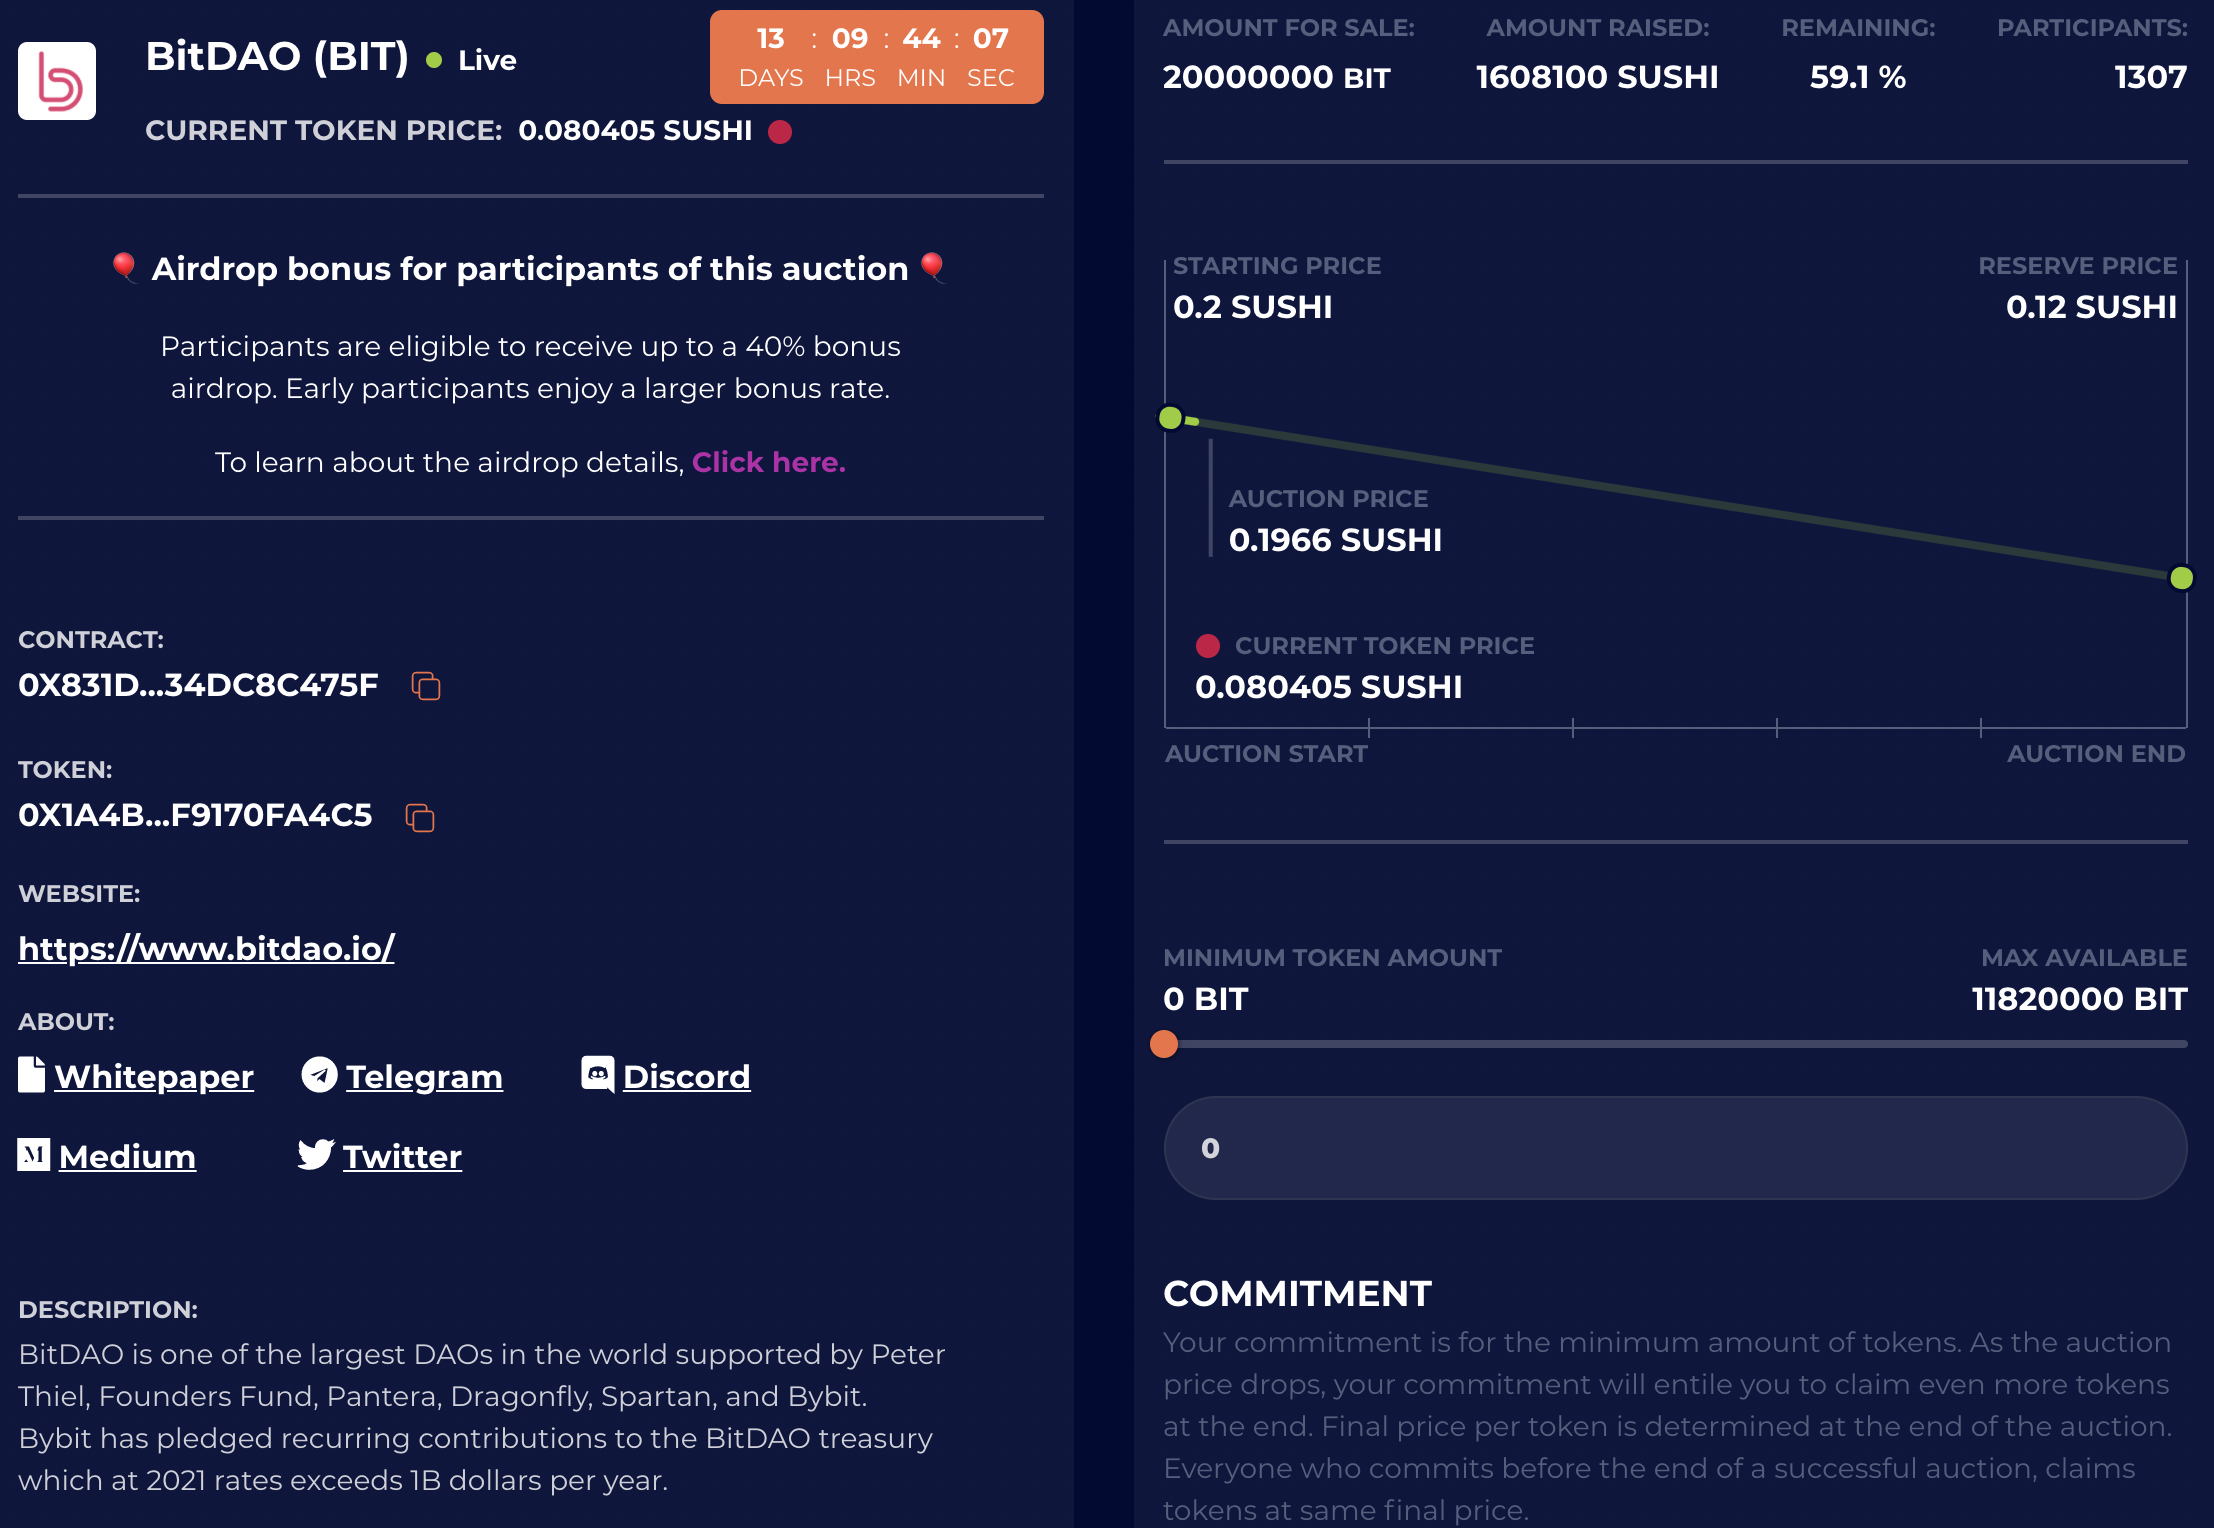Click the '11820000 BIT' max available value
The image size is (2214, 1528).
pos(2080,999)
